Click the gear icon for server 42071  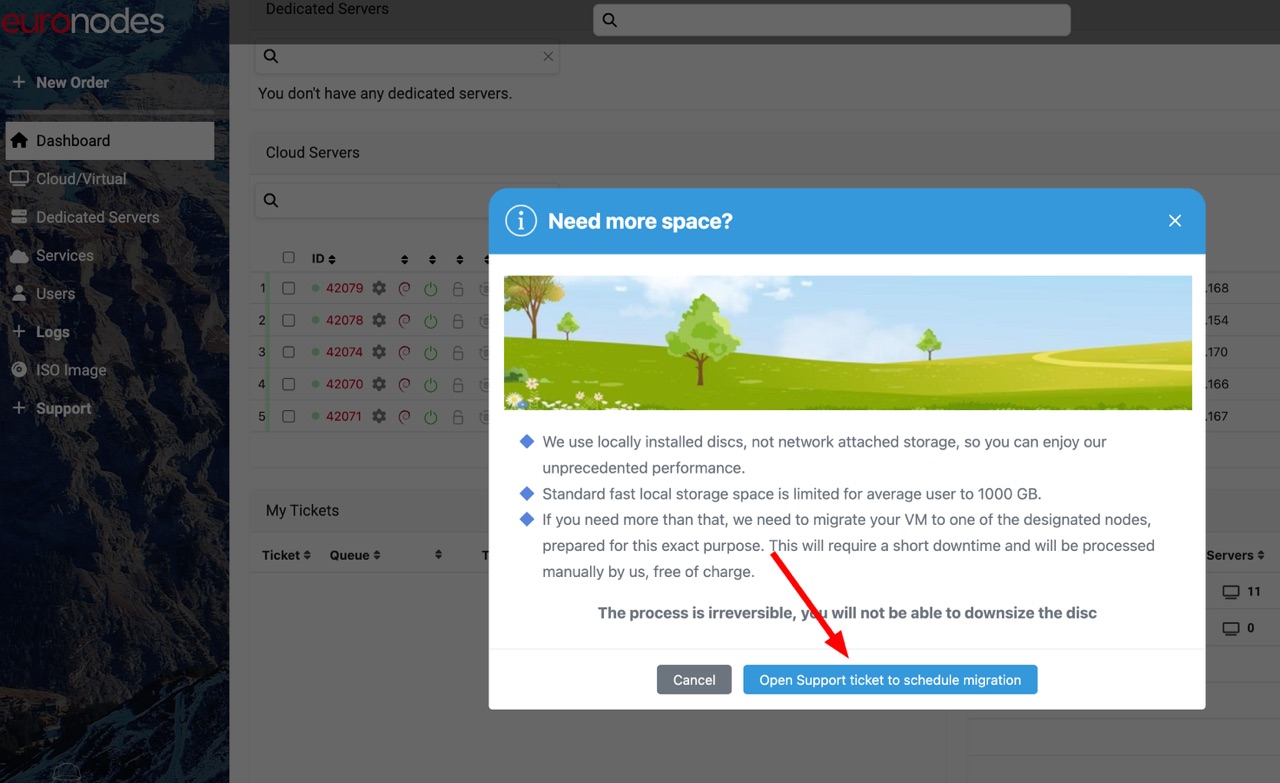(x=379, y=416)
